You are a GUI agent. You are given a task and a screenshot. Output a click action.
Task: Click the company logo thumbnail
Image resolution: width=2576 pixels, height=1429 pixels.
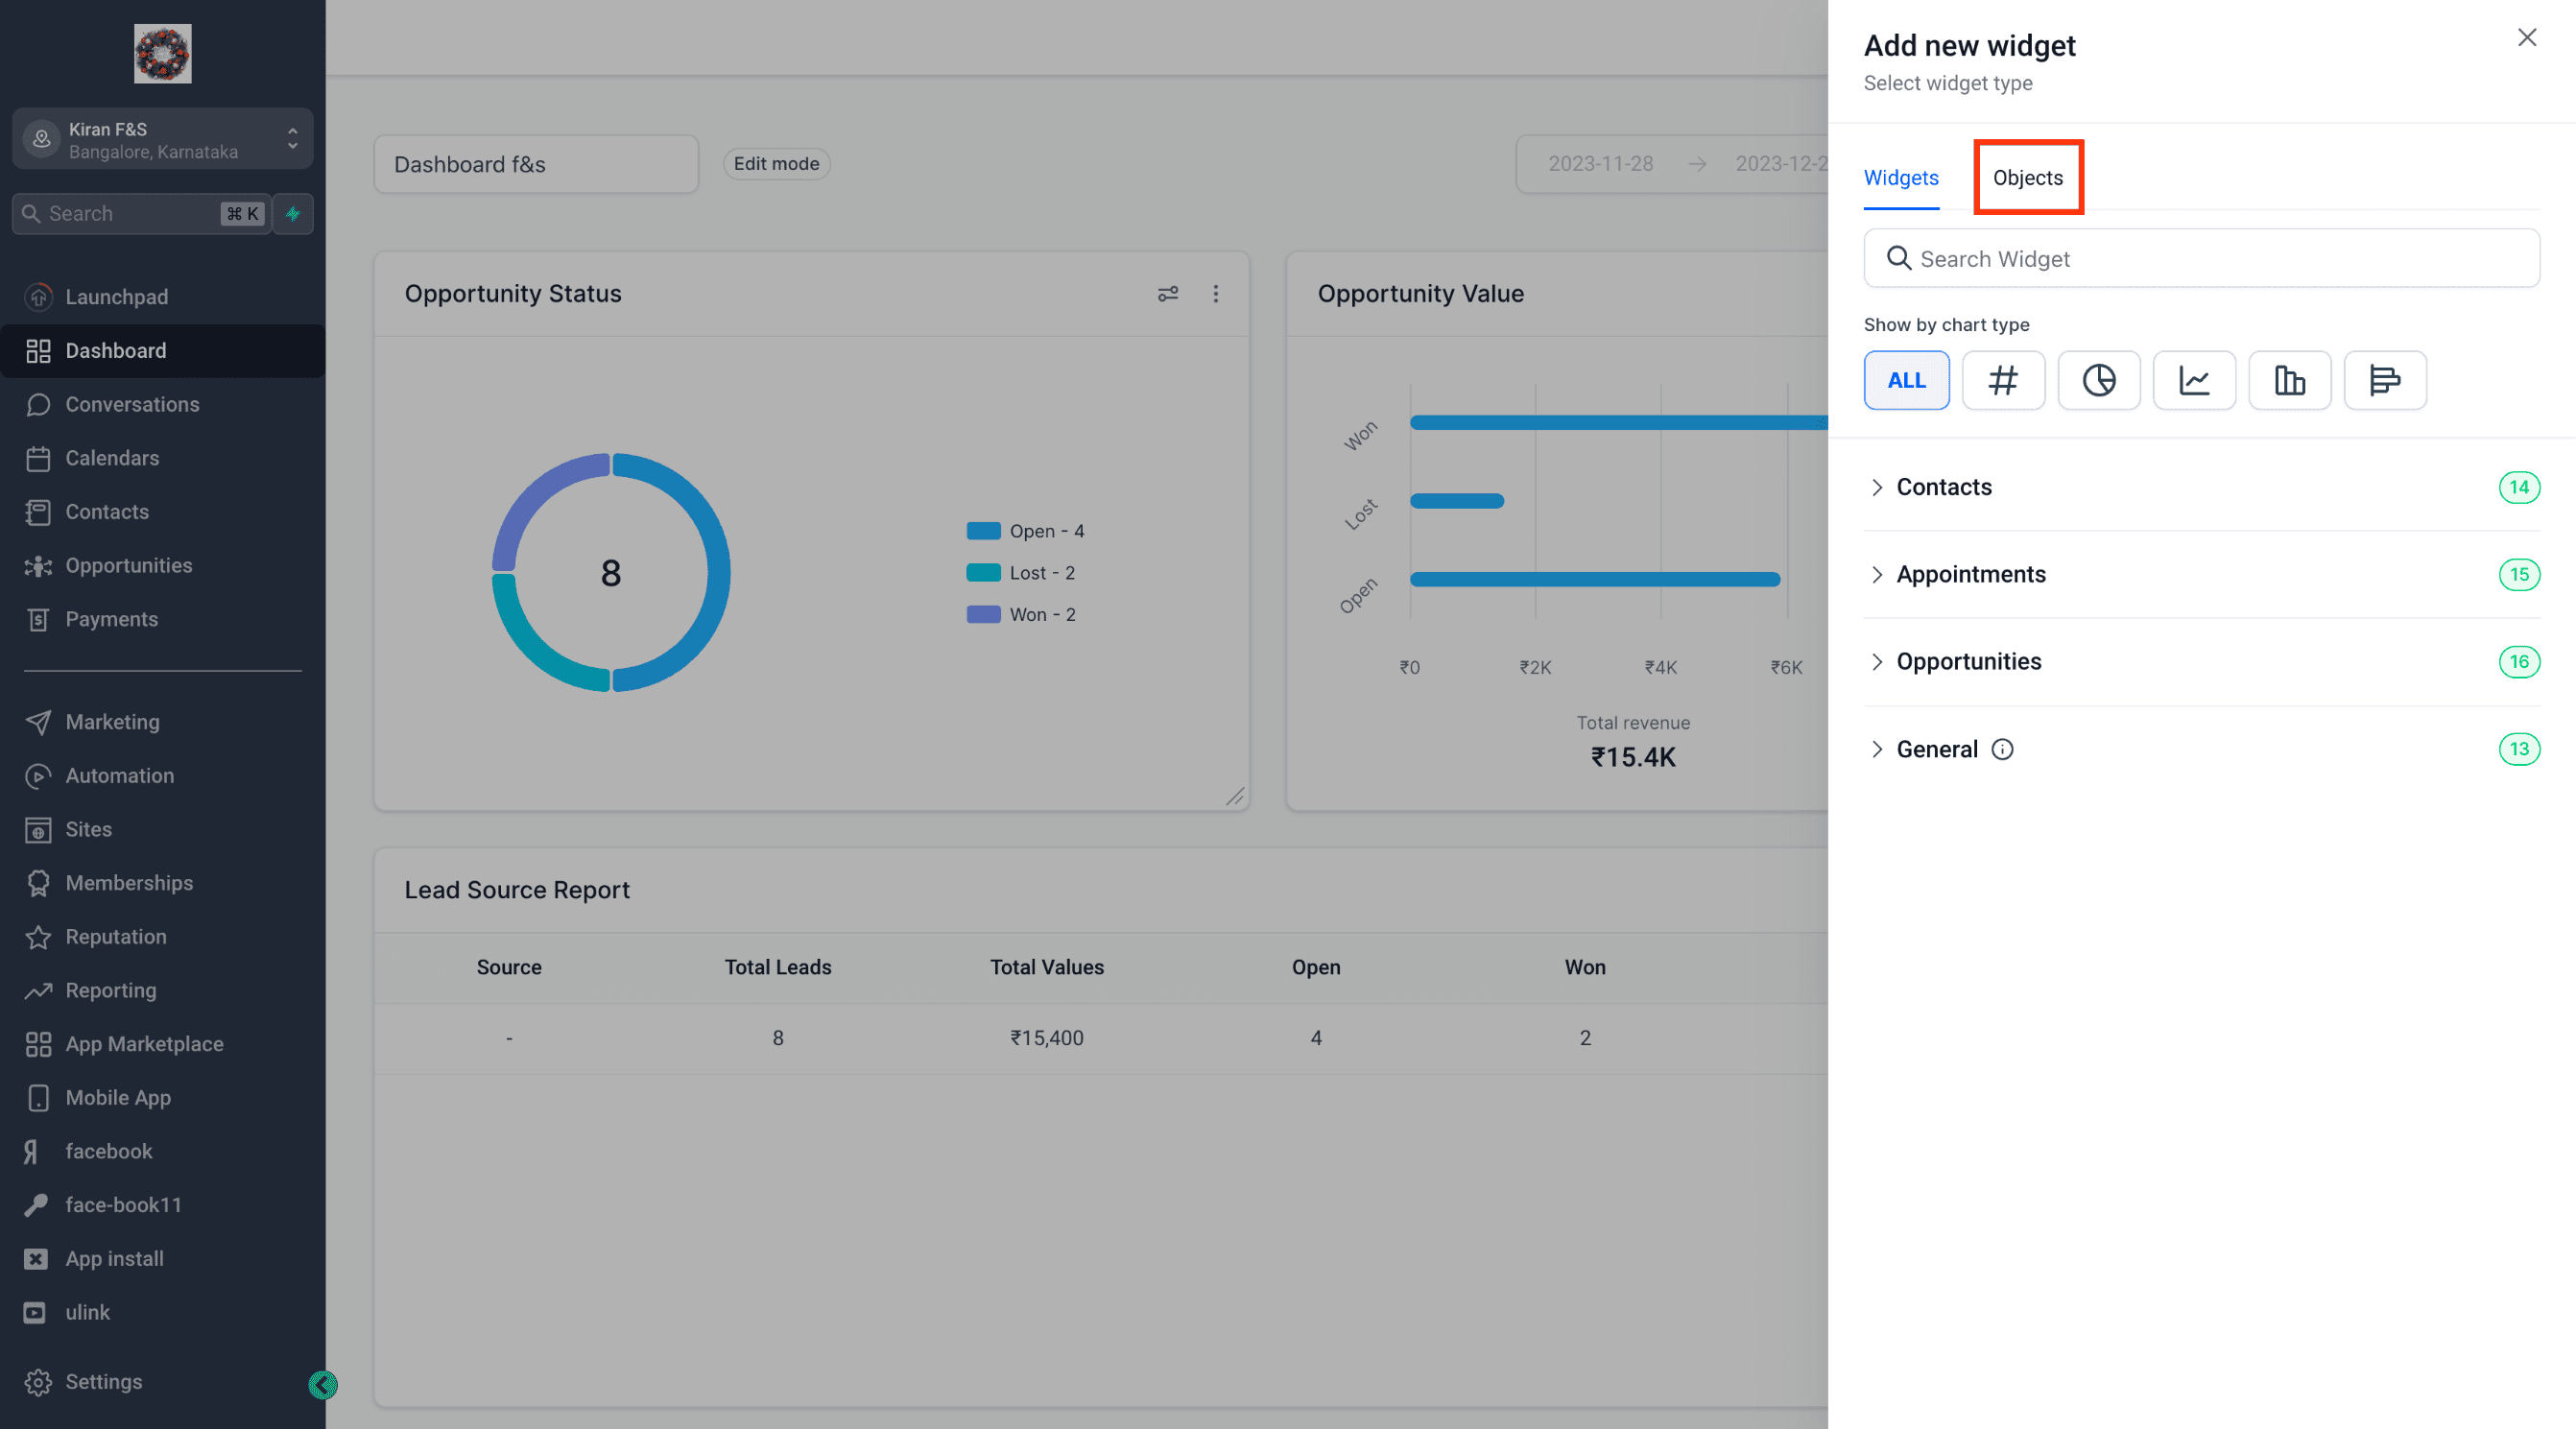coord(162,53)
